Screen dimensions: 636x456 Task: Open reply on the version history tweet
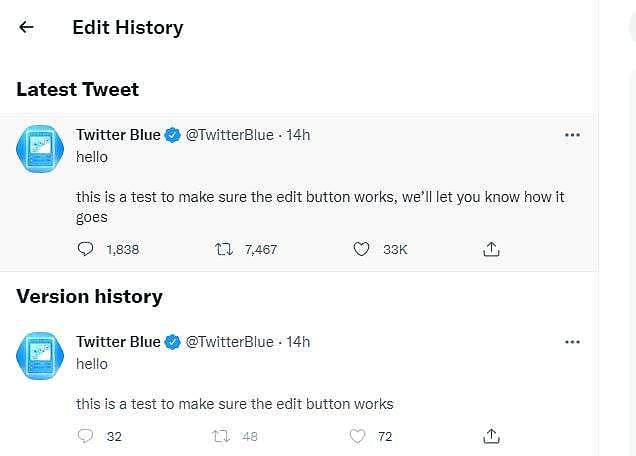(x=86, y=436)
